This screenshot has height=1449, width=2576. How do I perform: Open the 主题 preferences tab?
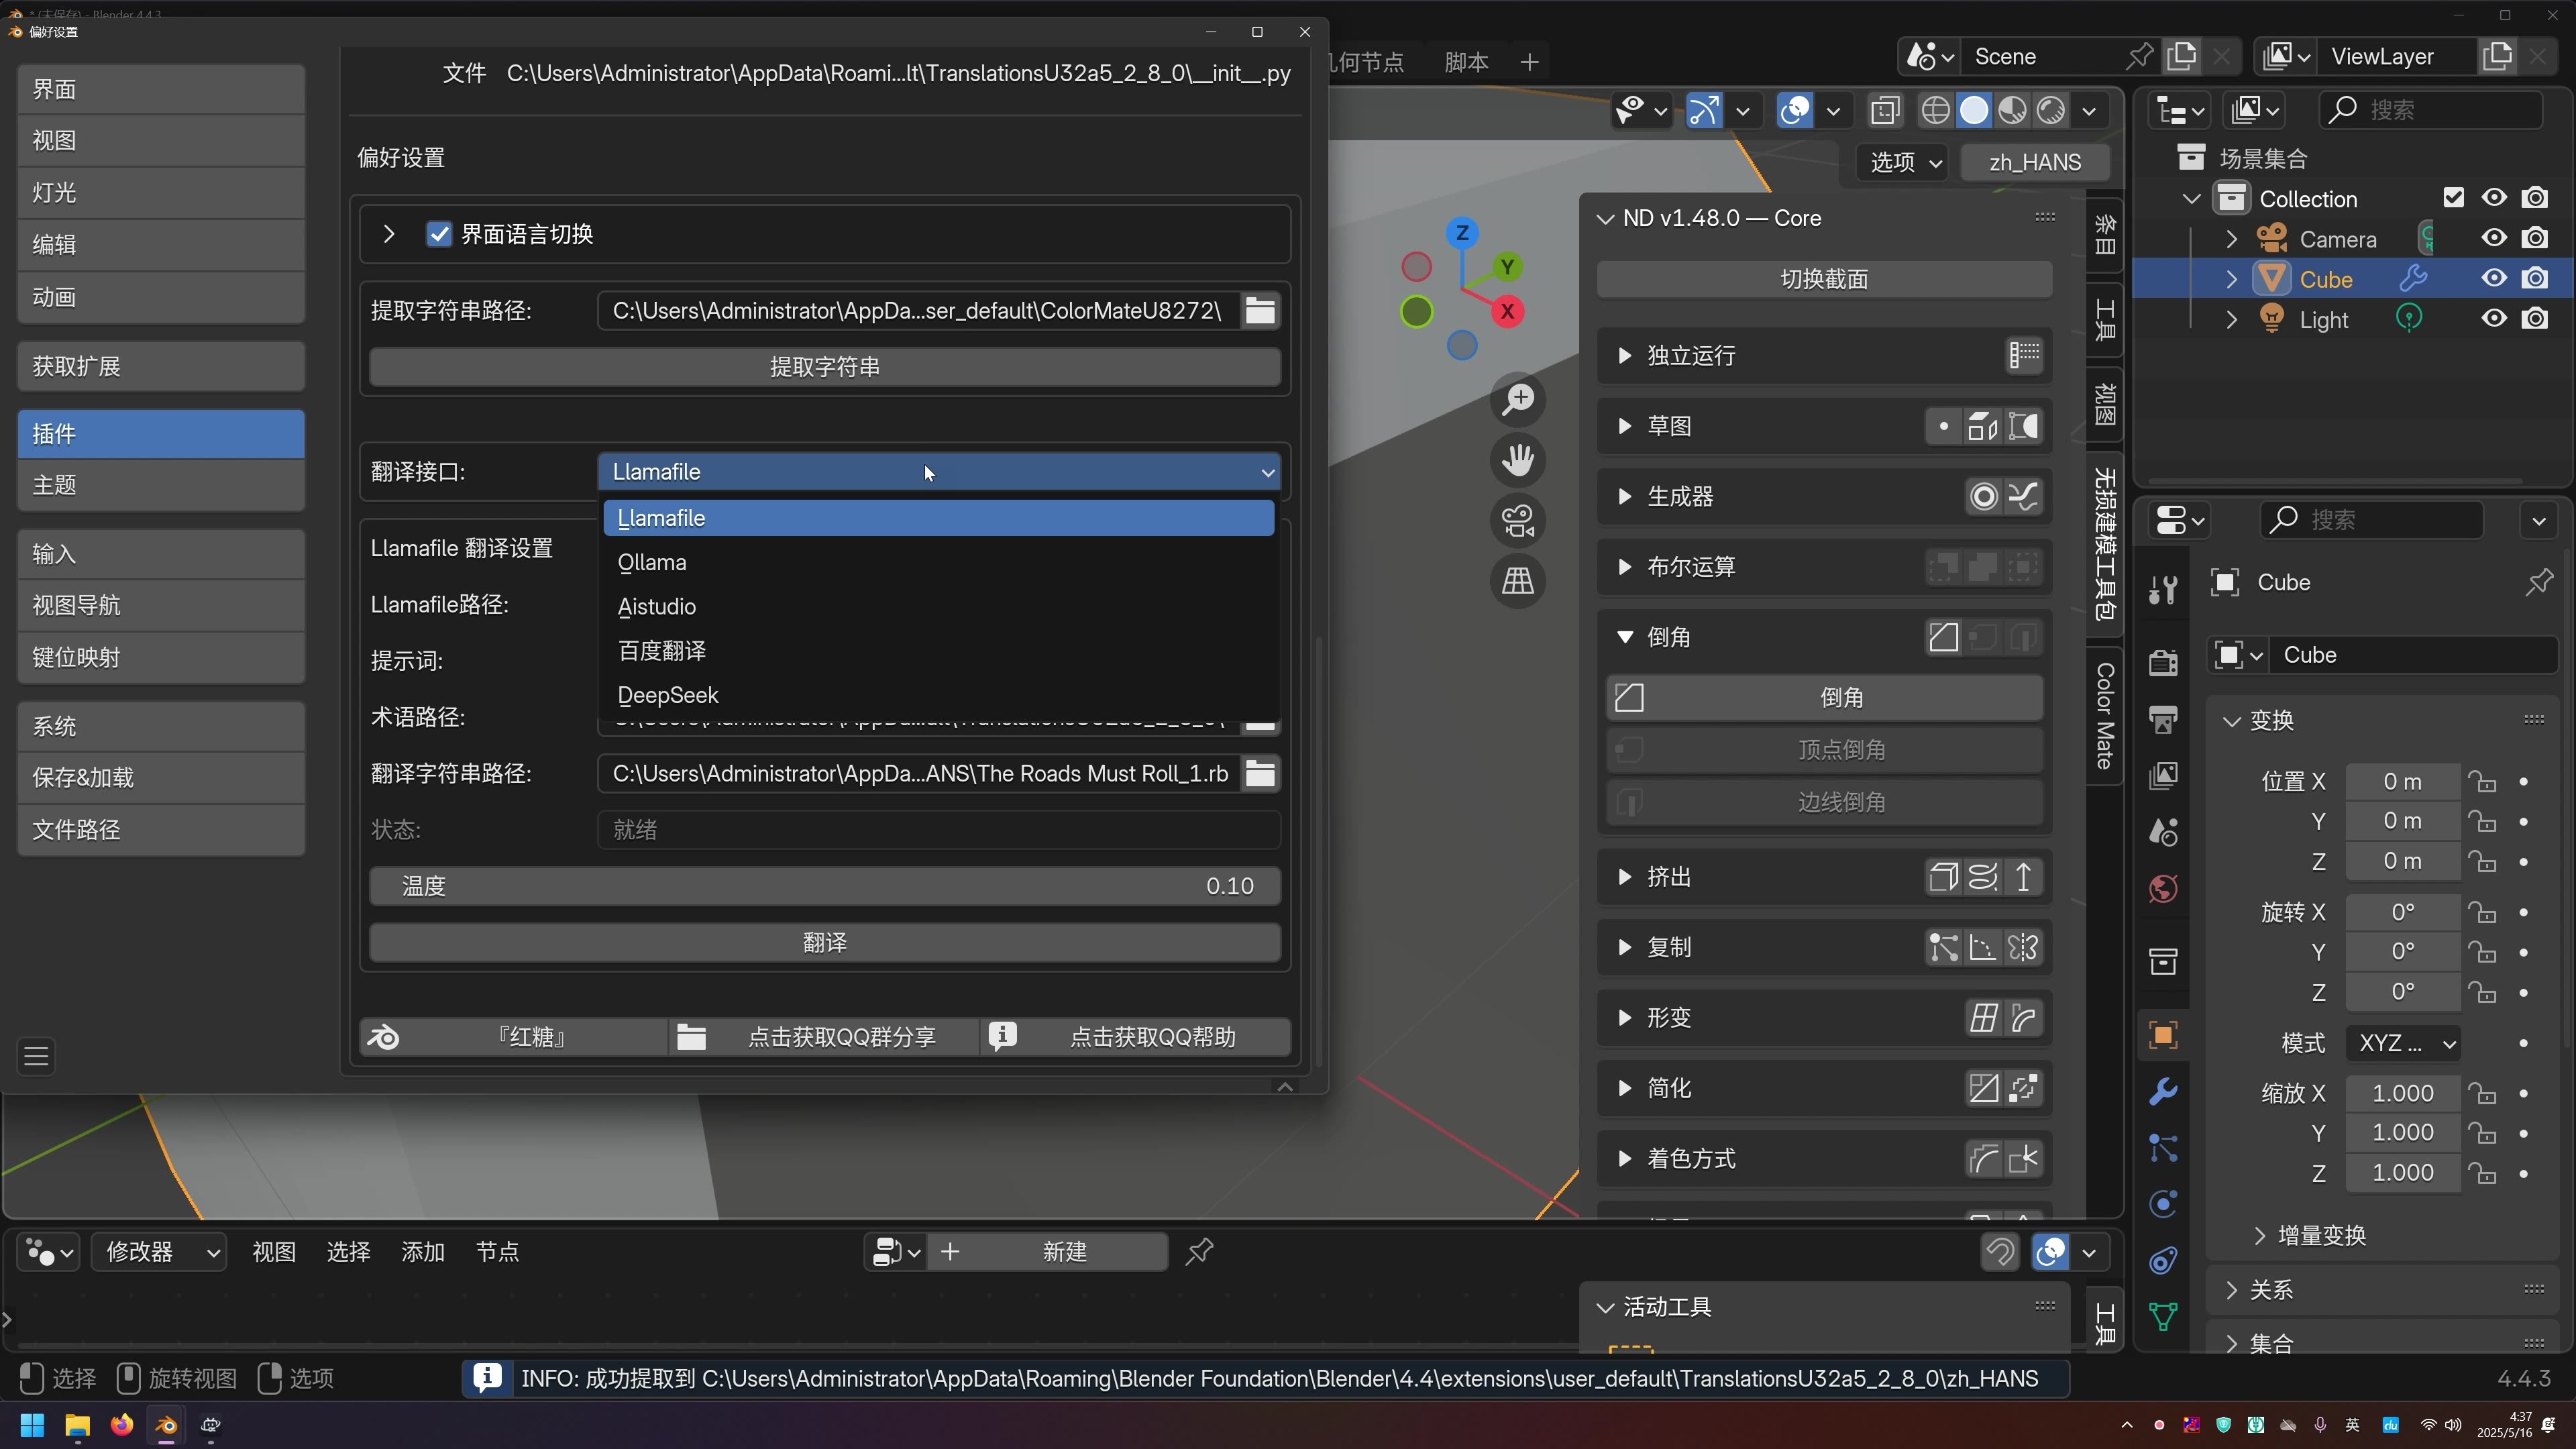[x=161, y=486]
